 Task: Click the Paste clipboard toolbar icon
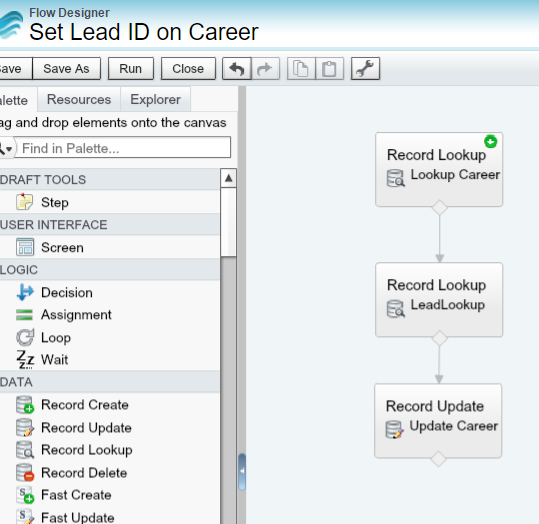329,69
